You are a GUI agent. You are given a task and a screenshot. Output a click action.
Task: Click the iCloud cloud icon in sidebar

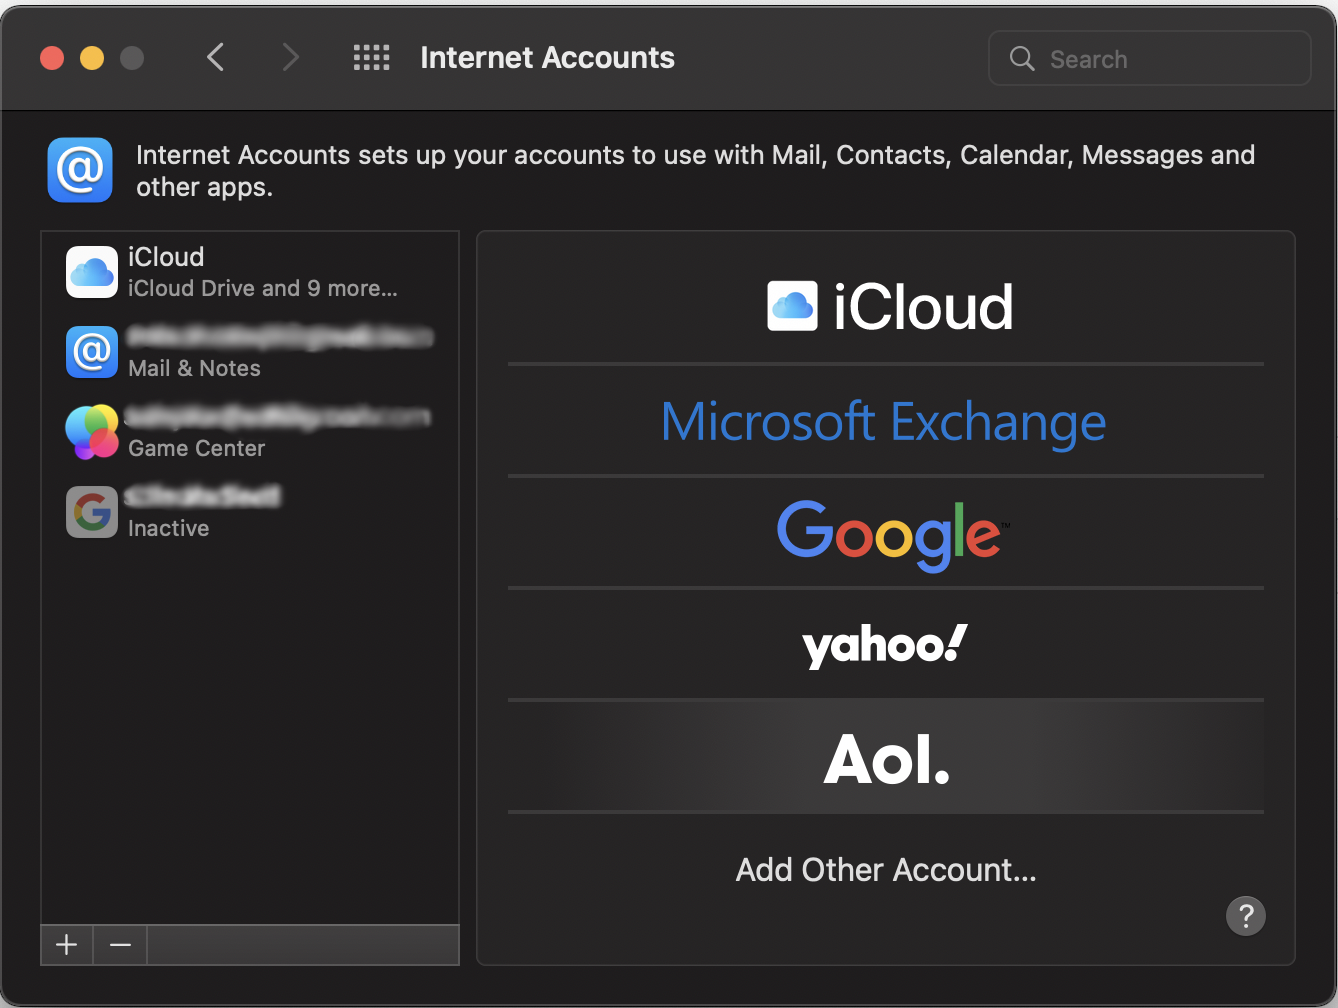pos(92,272)
